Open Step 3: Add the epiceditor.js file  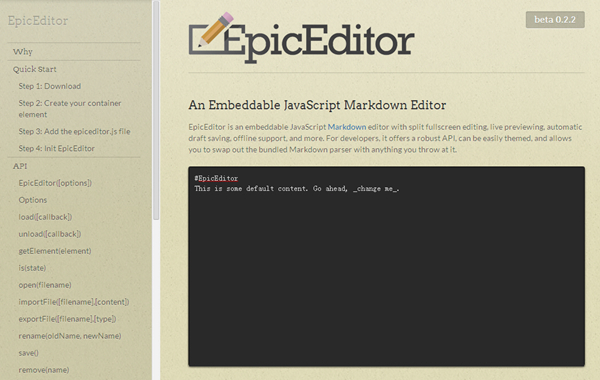click(x=75, y=131)
